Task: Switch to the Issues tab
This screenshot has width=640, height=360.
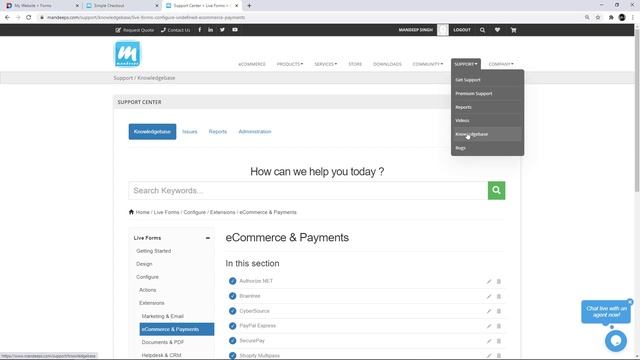Action: click(x=190, y=131)
